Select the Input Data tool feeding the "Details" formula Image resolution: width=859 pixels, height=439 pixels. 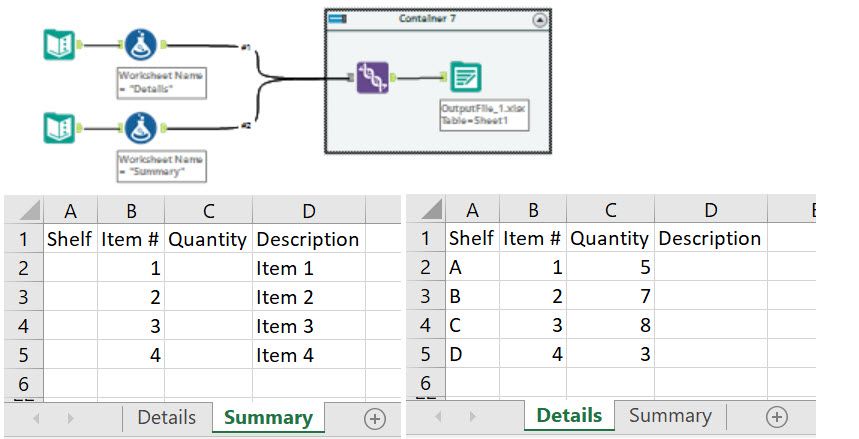59,46
